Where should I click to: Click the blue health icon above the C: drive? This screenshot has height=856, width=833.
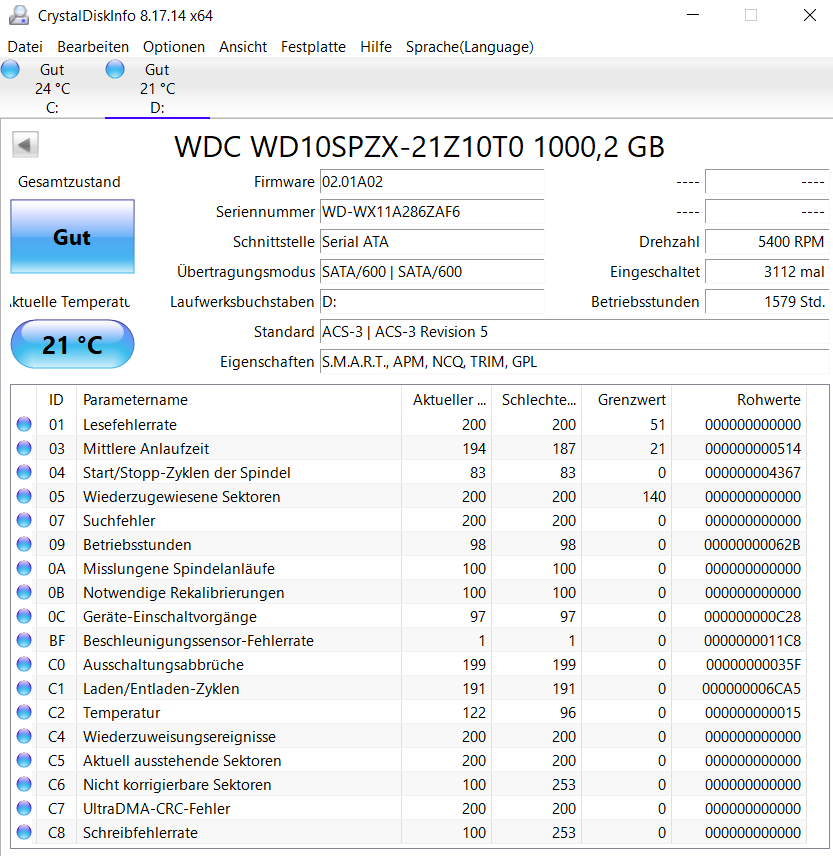pos(10,69)
